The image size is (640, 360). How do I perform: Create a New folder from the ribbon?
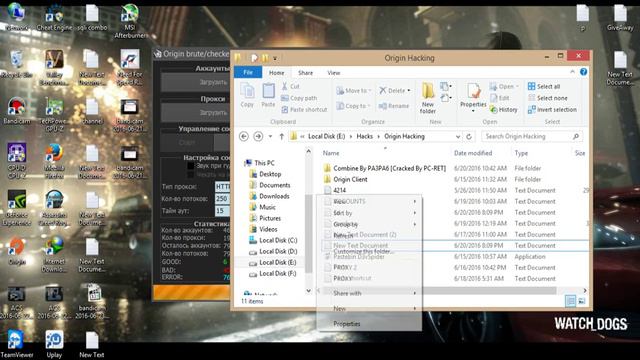428,98
